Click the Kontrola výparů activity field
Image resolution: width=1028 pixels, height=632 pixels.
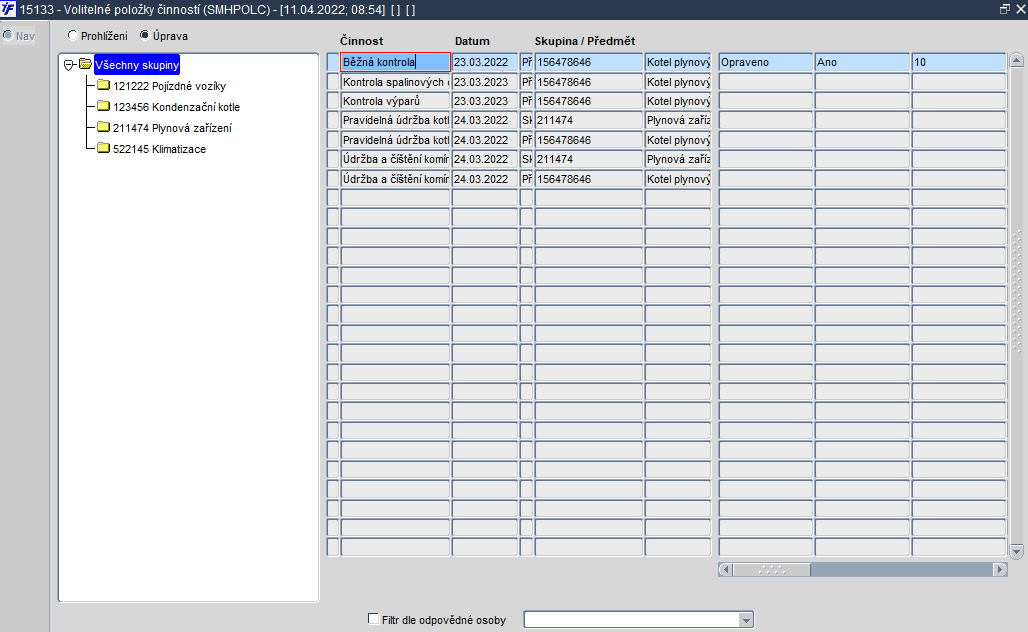pyautogui.click(x=395, y=101)
